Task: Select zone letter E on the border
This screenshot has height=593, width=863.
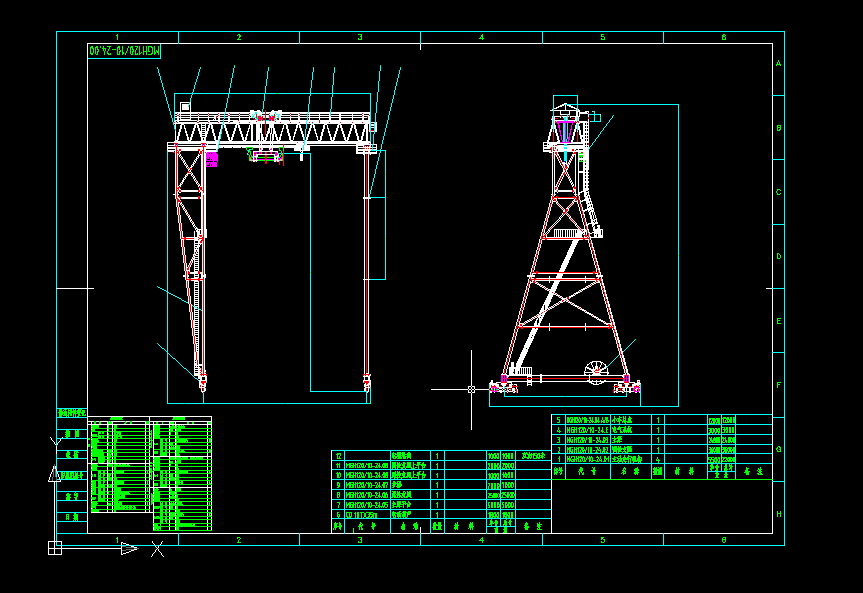Action: pos(778,321)
